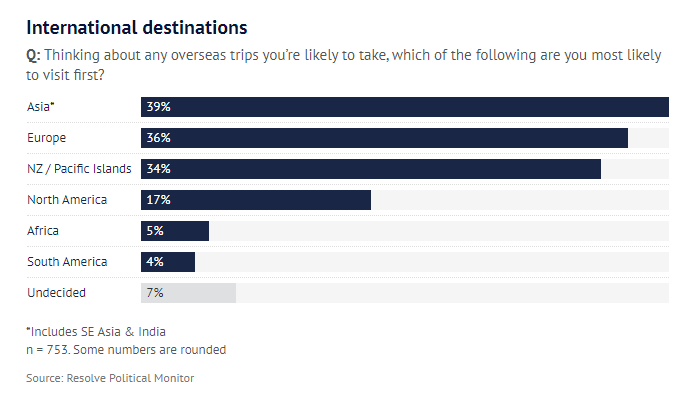Image resolution: width=697 pixels, height=393 pixels.
Task: Select the Africa 5% bar
Action: click(175, 231)
